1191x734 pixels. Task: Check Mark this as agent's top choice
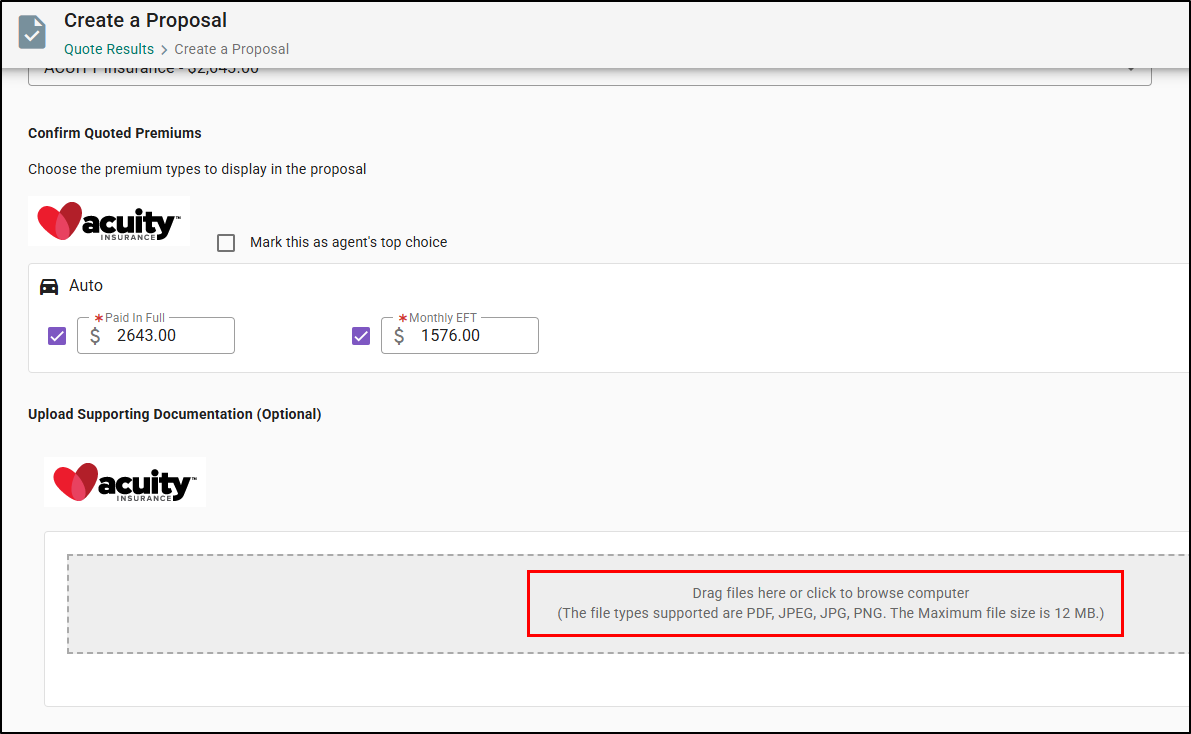226,243
